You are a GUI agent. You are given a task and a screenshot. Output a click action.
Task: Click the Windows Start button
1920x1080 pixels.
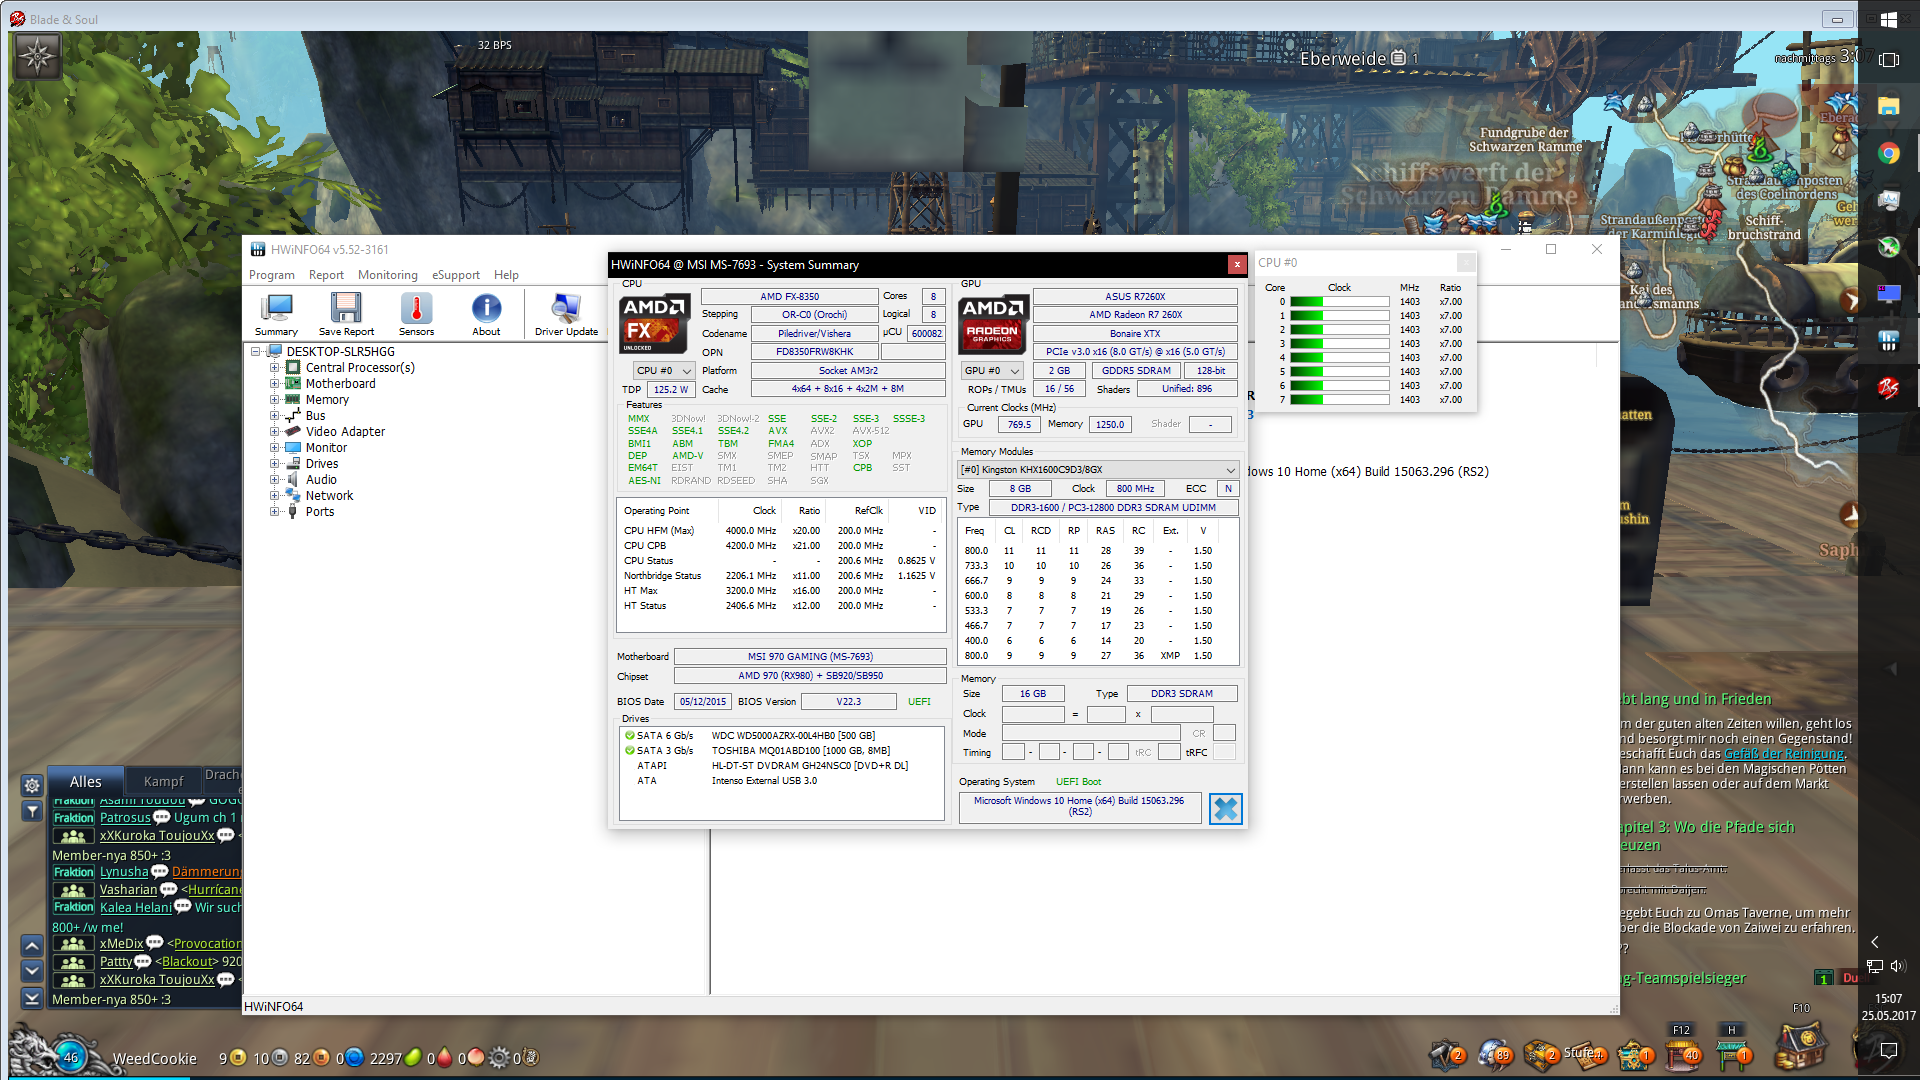pyautogui.click(x=1888, y=19)
